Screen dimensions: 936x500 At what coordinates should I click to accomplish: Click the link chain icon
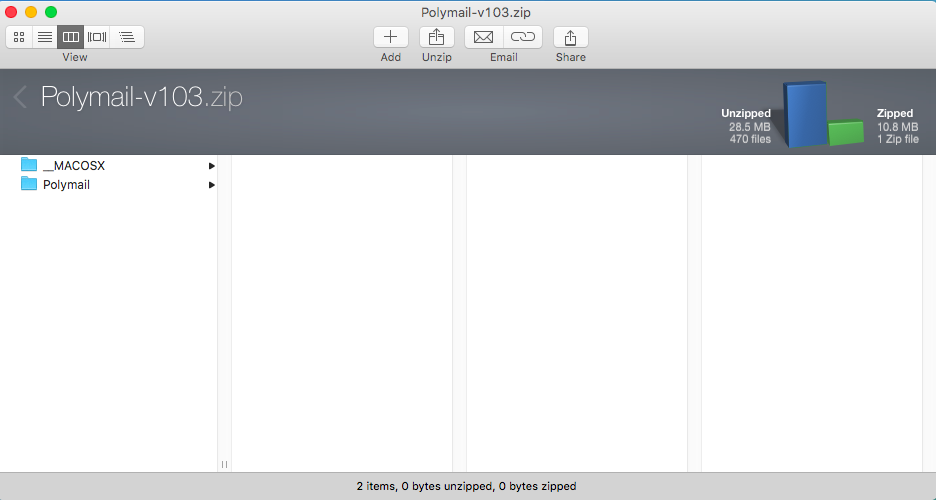[523, 37]
